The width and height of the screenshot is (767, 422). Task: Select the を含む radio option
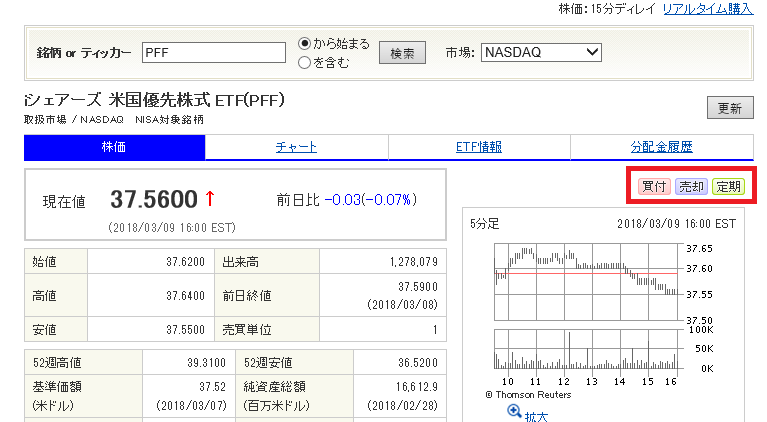pos(304,63)
